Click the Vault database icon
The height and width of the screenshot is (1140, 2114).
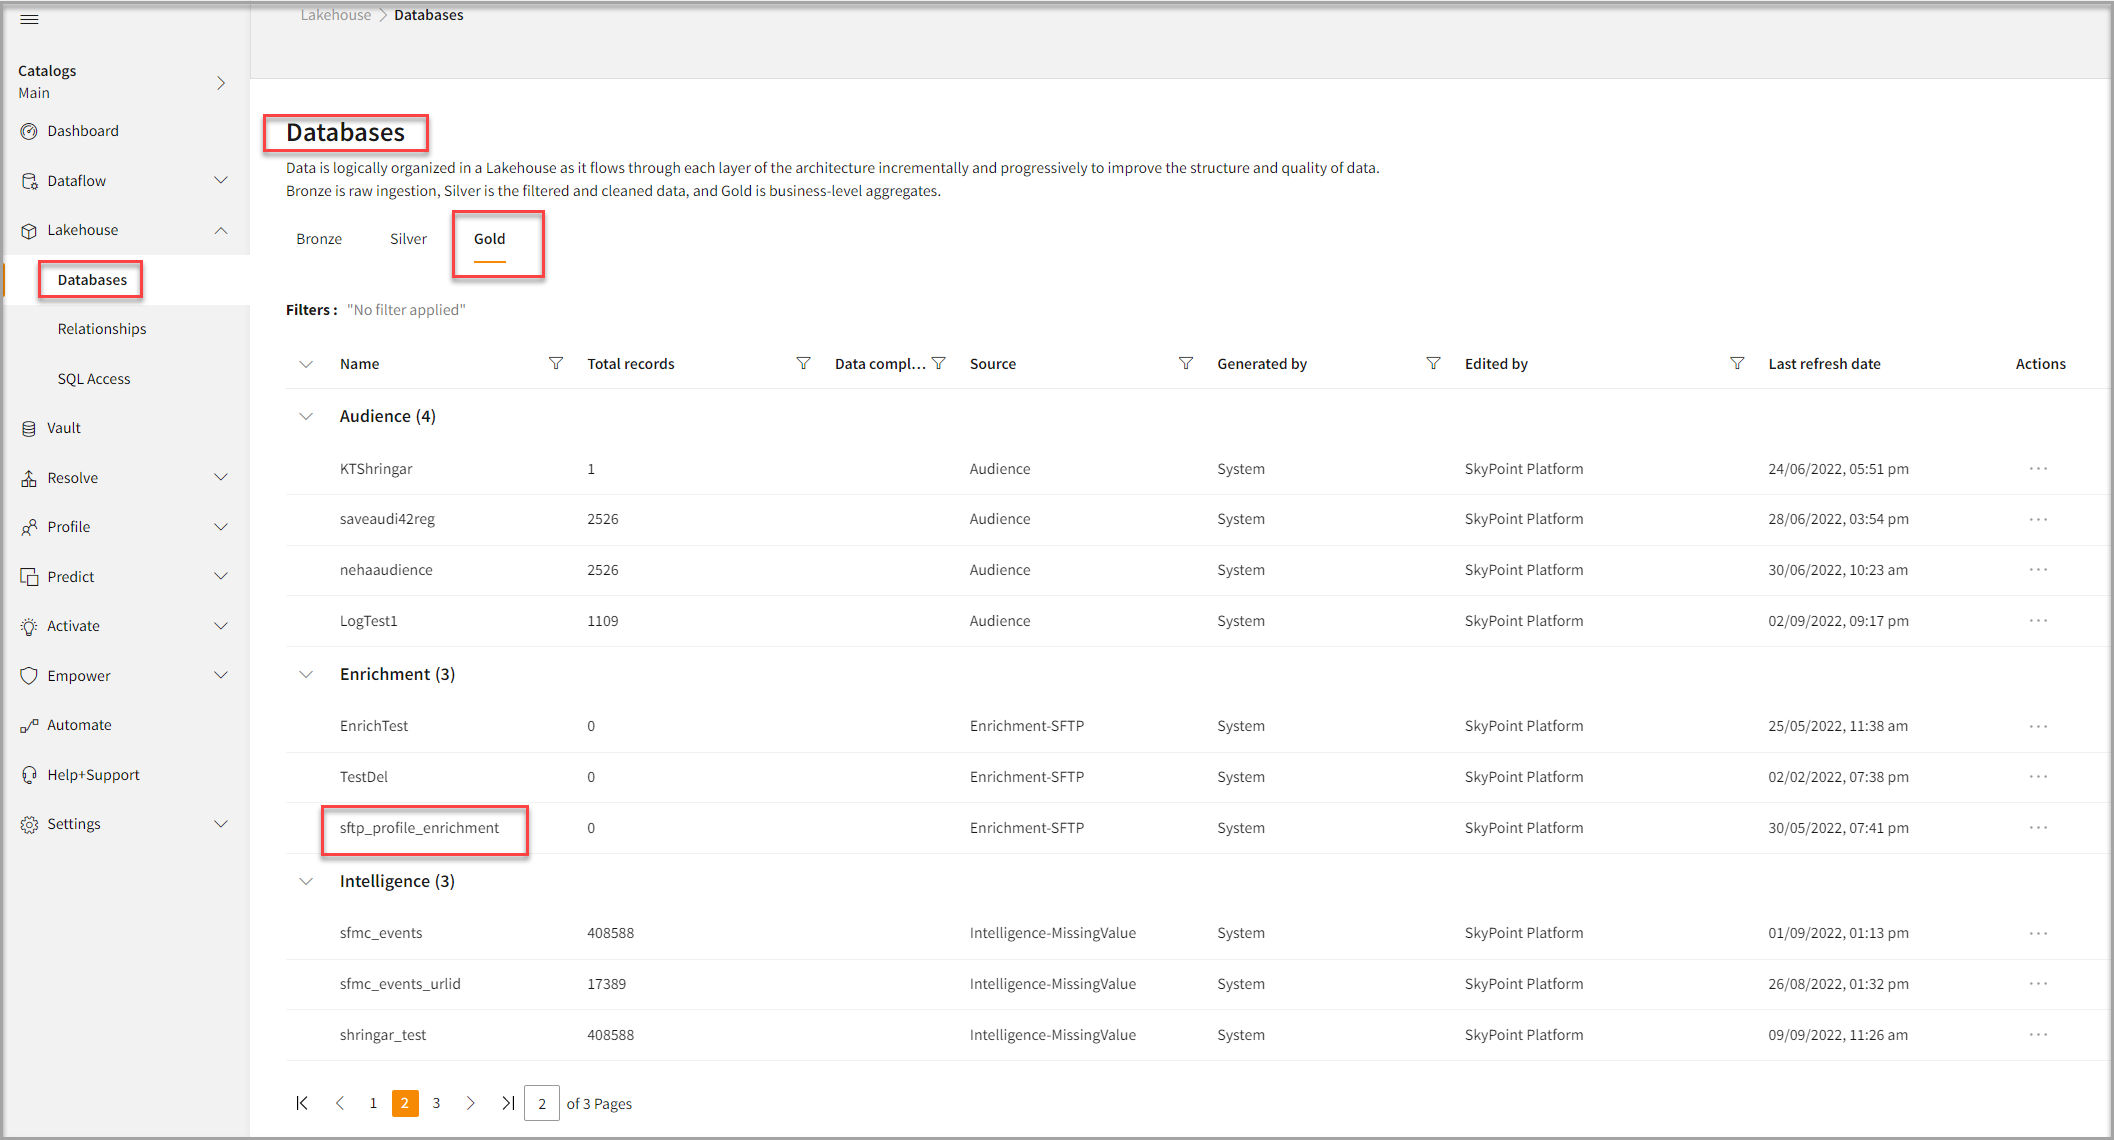click(x=29, y=428)
